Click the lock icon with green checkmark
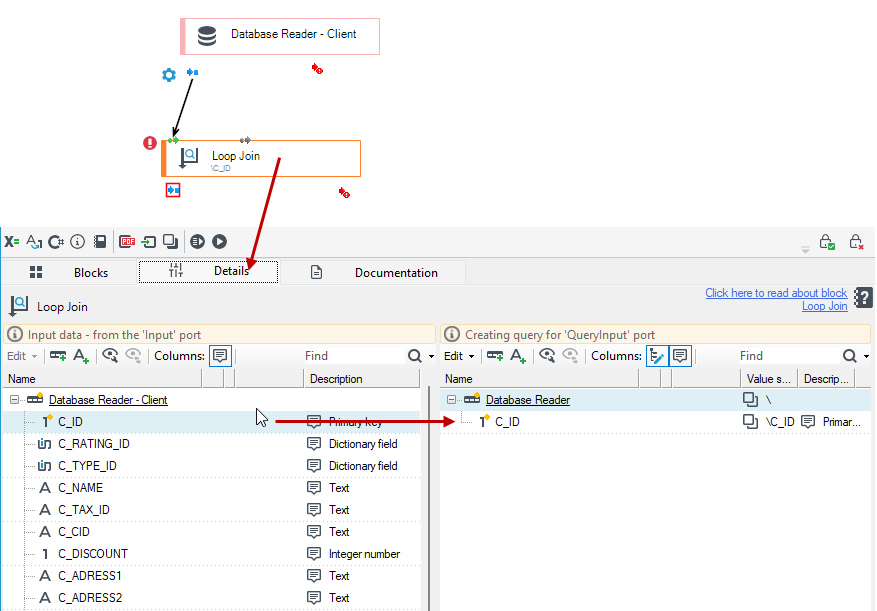The image size is (877, 611). [x=827, y=242]
